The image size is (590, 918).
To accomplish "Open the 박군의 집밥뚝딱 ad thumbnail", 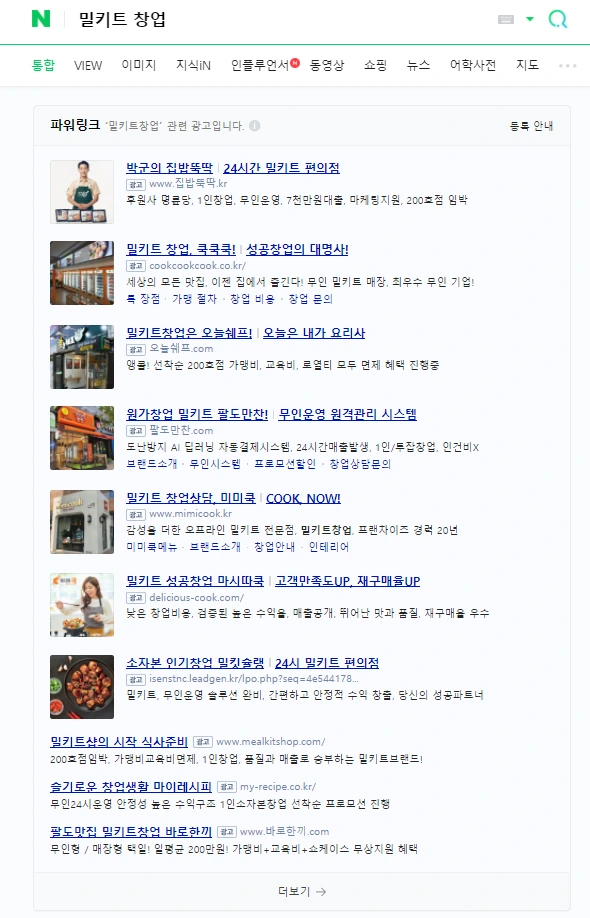I will tap(82, 192).
